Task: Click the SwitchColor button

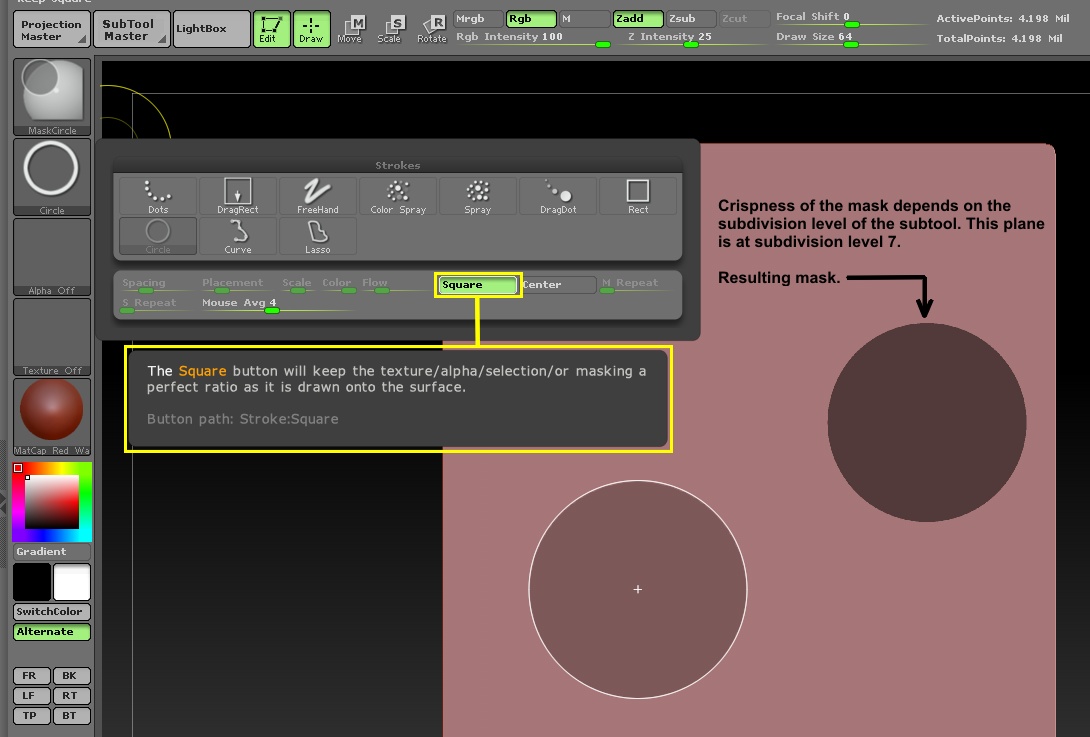Action: point(52,612)
